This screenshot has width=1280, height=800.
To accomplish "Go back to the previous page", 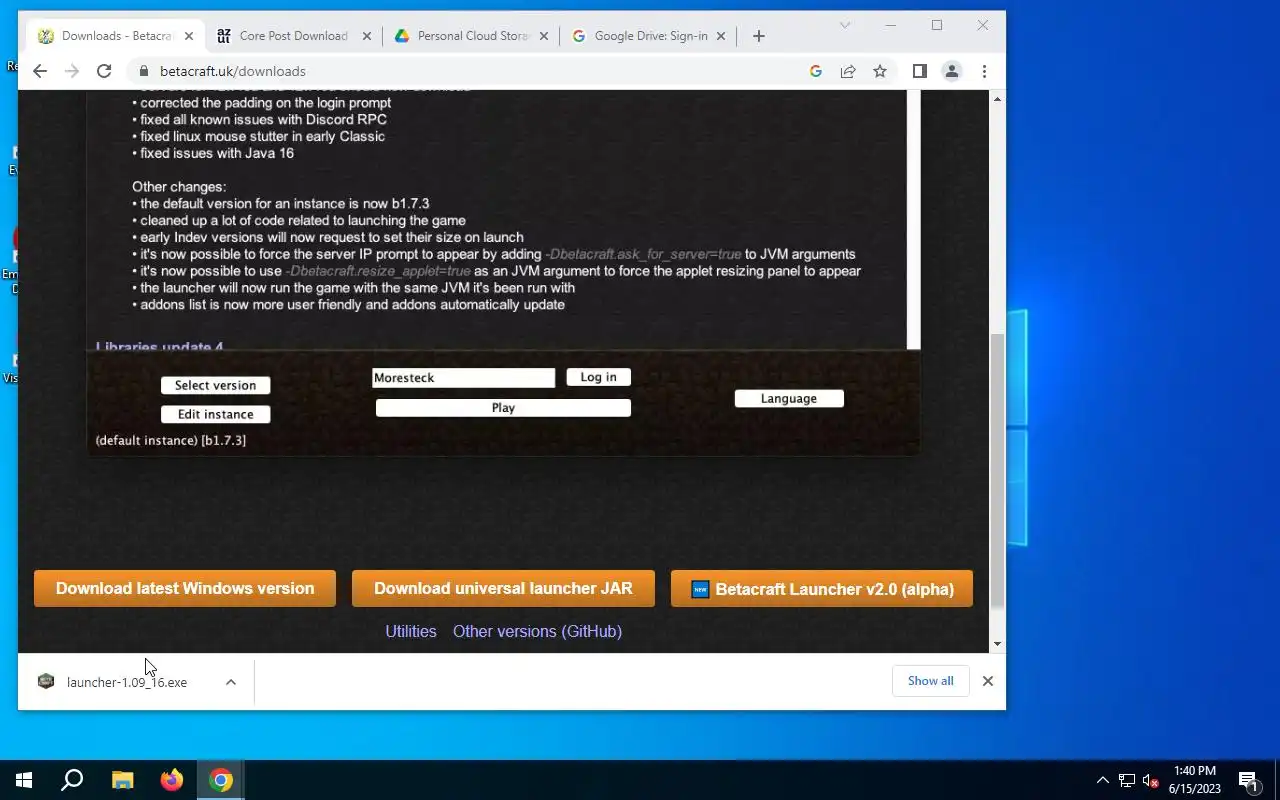I will pos(40,71).
